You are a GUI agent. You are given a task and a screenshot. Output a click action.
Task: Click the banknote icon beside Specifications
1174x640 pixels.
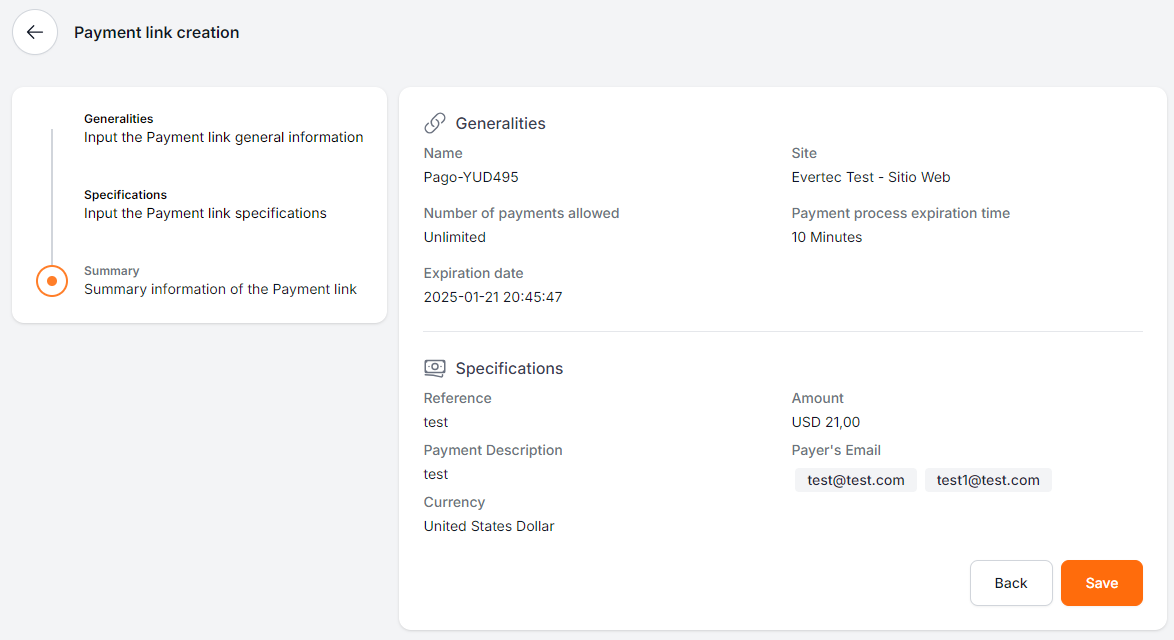click(435, 368)
